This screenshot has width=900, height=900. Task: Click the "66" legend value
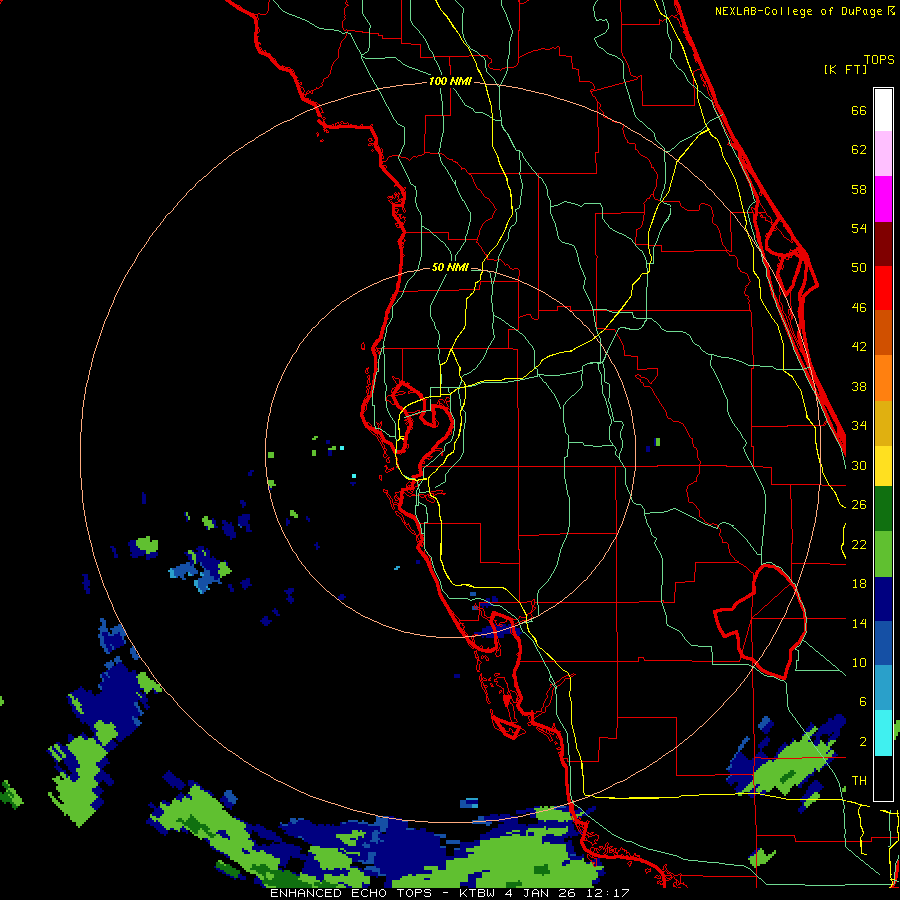[859, 110]
